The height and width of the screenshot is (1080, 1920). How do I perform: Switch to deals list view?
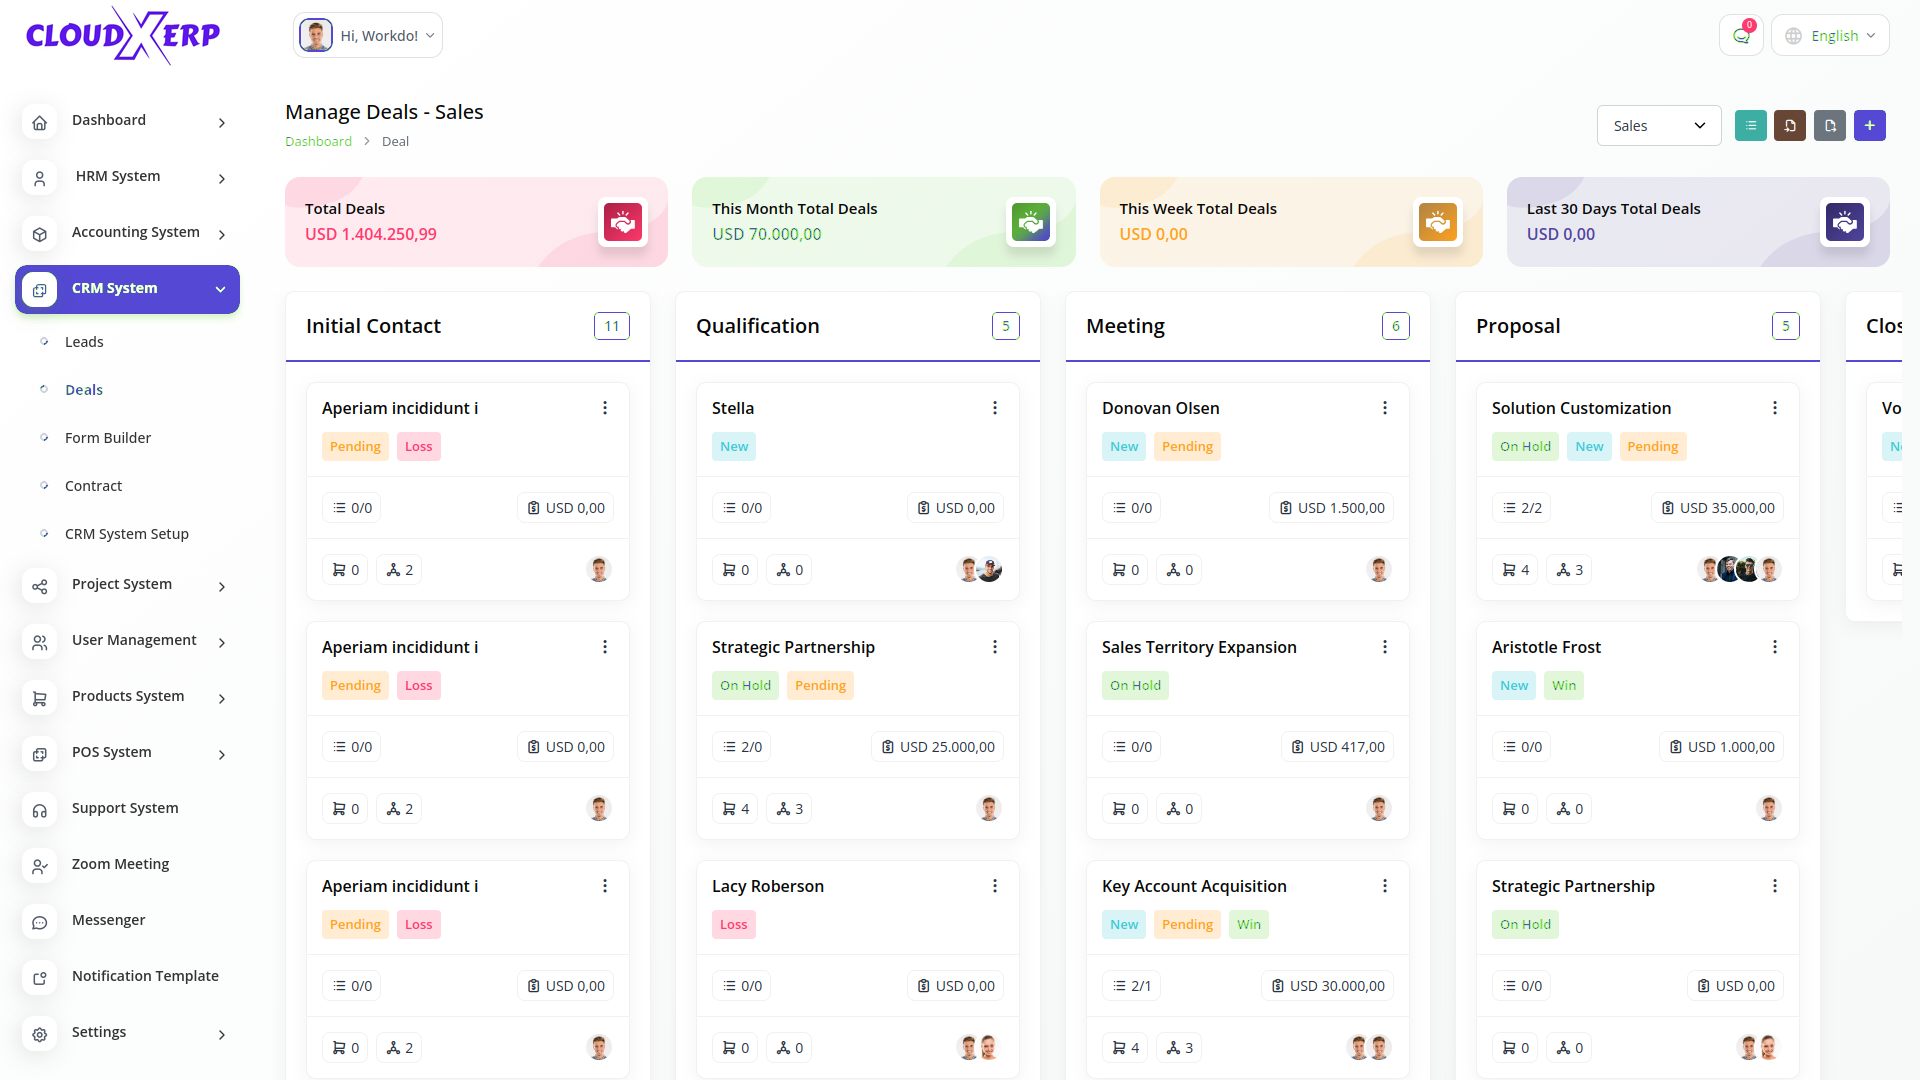(1750, 126)
